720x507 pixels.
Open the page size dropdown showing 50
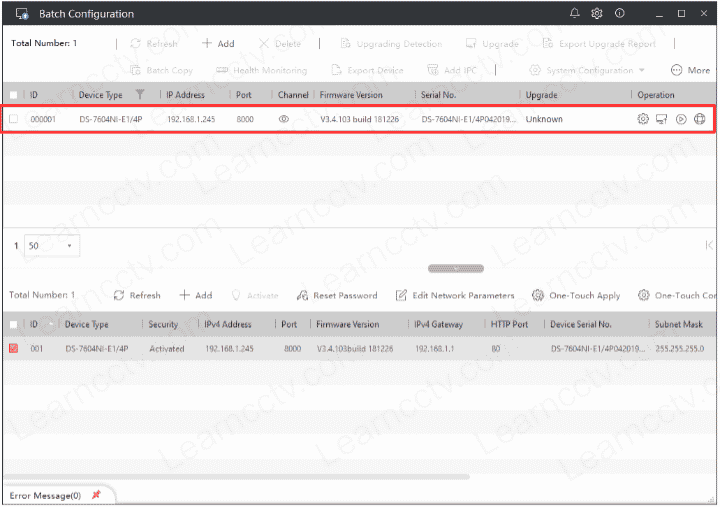click(x=54, y=245)
